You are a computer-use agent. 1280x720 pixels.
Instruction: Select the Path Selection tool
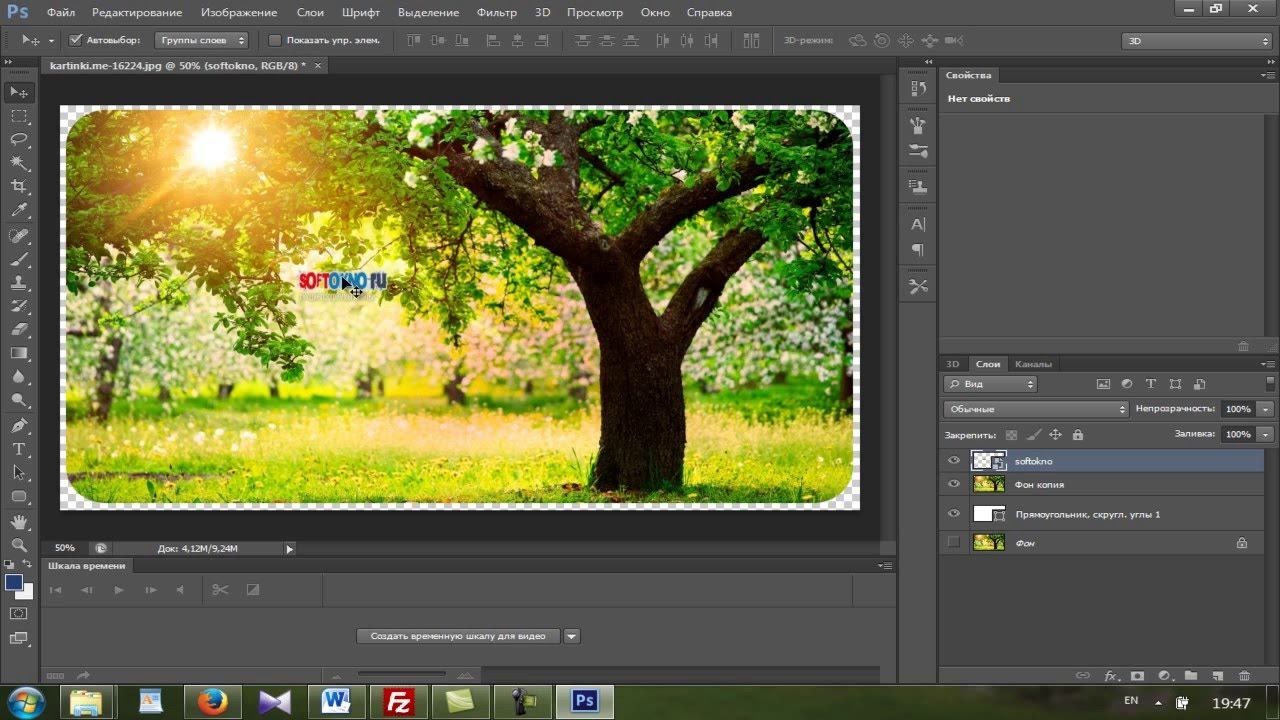tap(19, 473)
